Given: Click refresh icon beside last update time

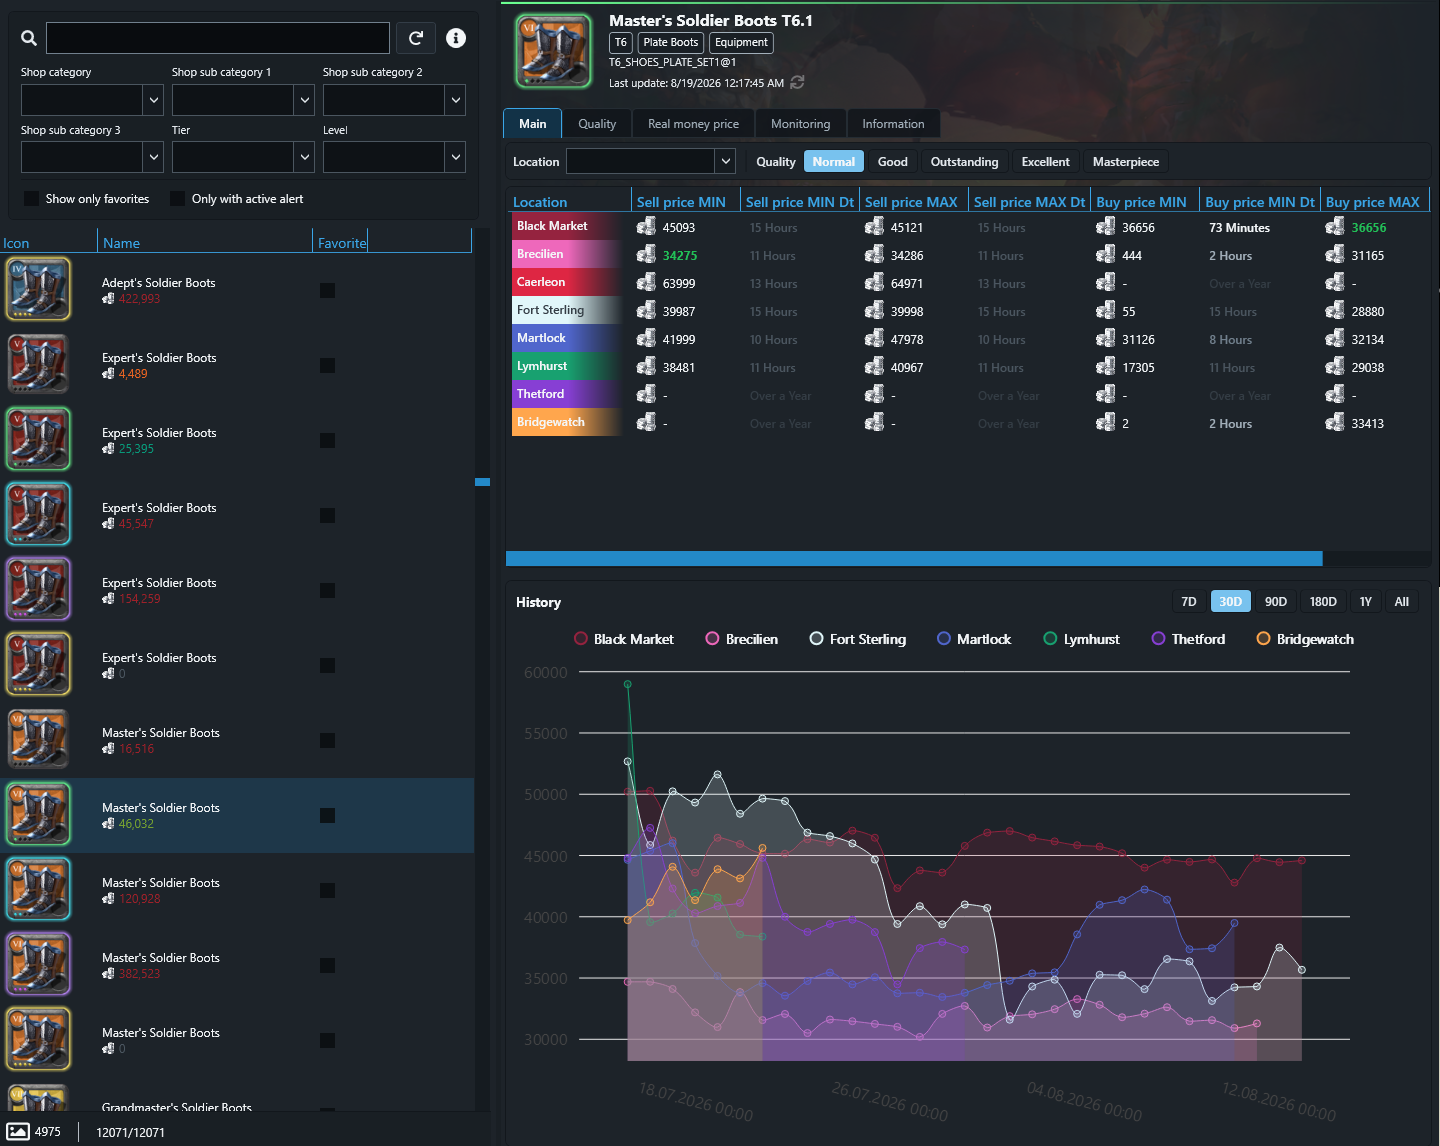Looking at the screenshot, I should (x=797, y=83).
